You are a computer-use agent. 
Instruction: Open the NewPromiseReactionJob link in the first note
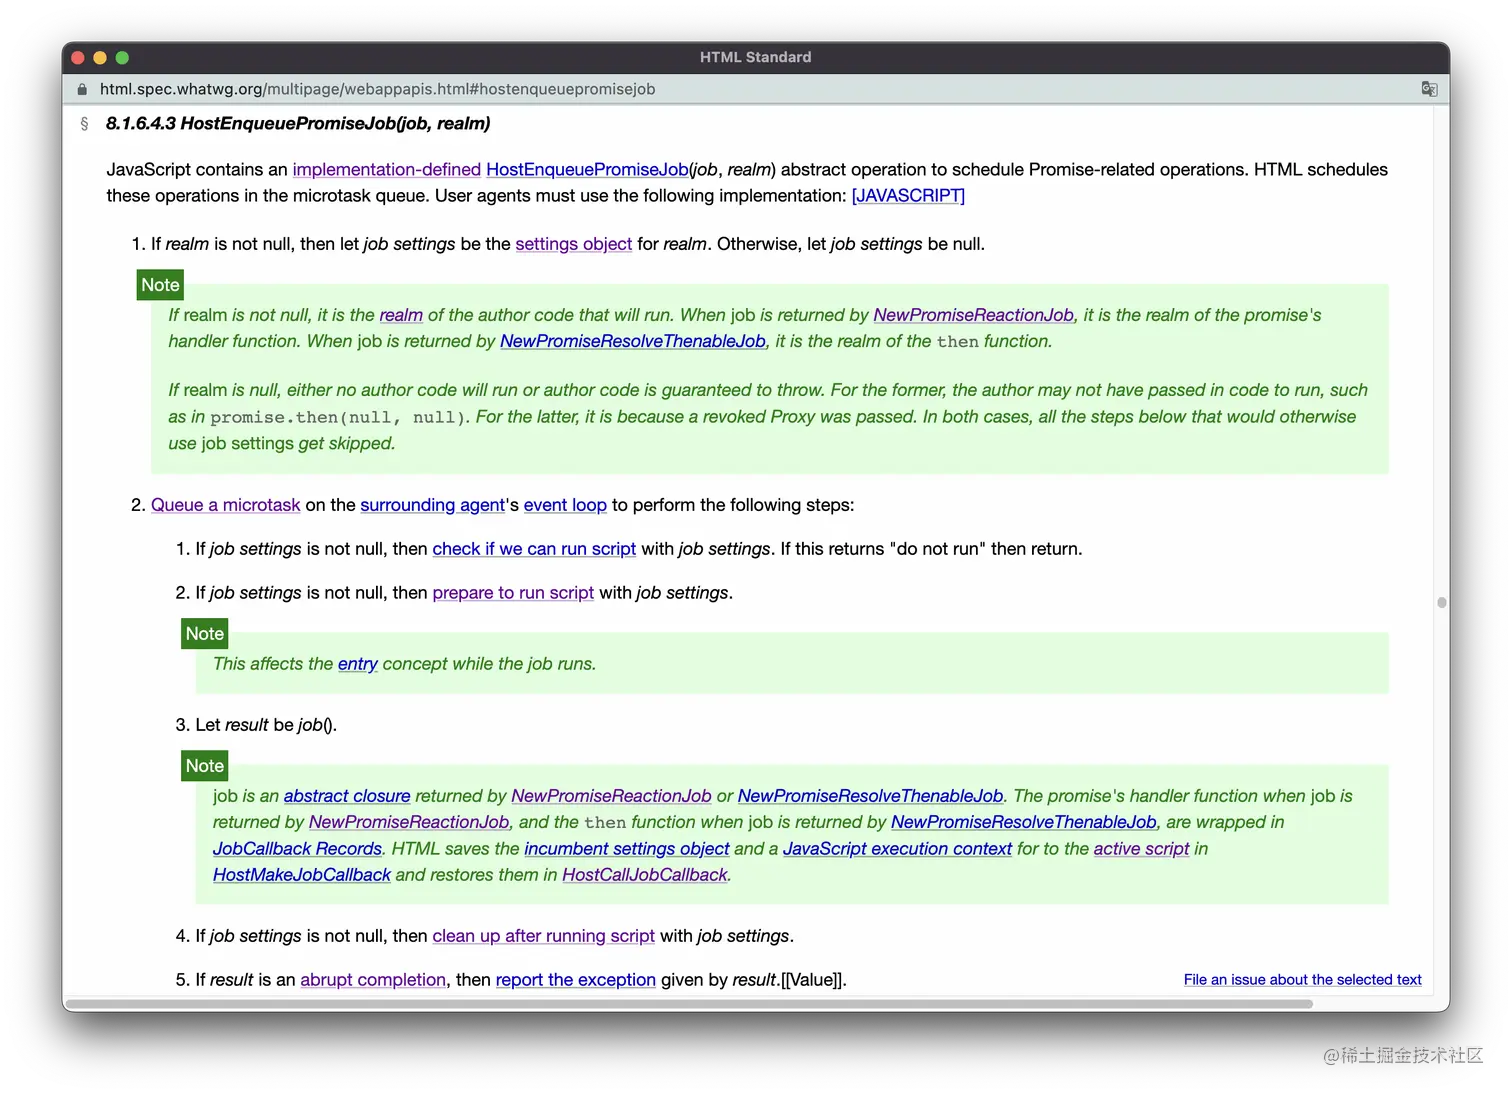[973, 315]
